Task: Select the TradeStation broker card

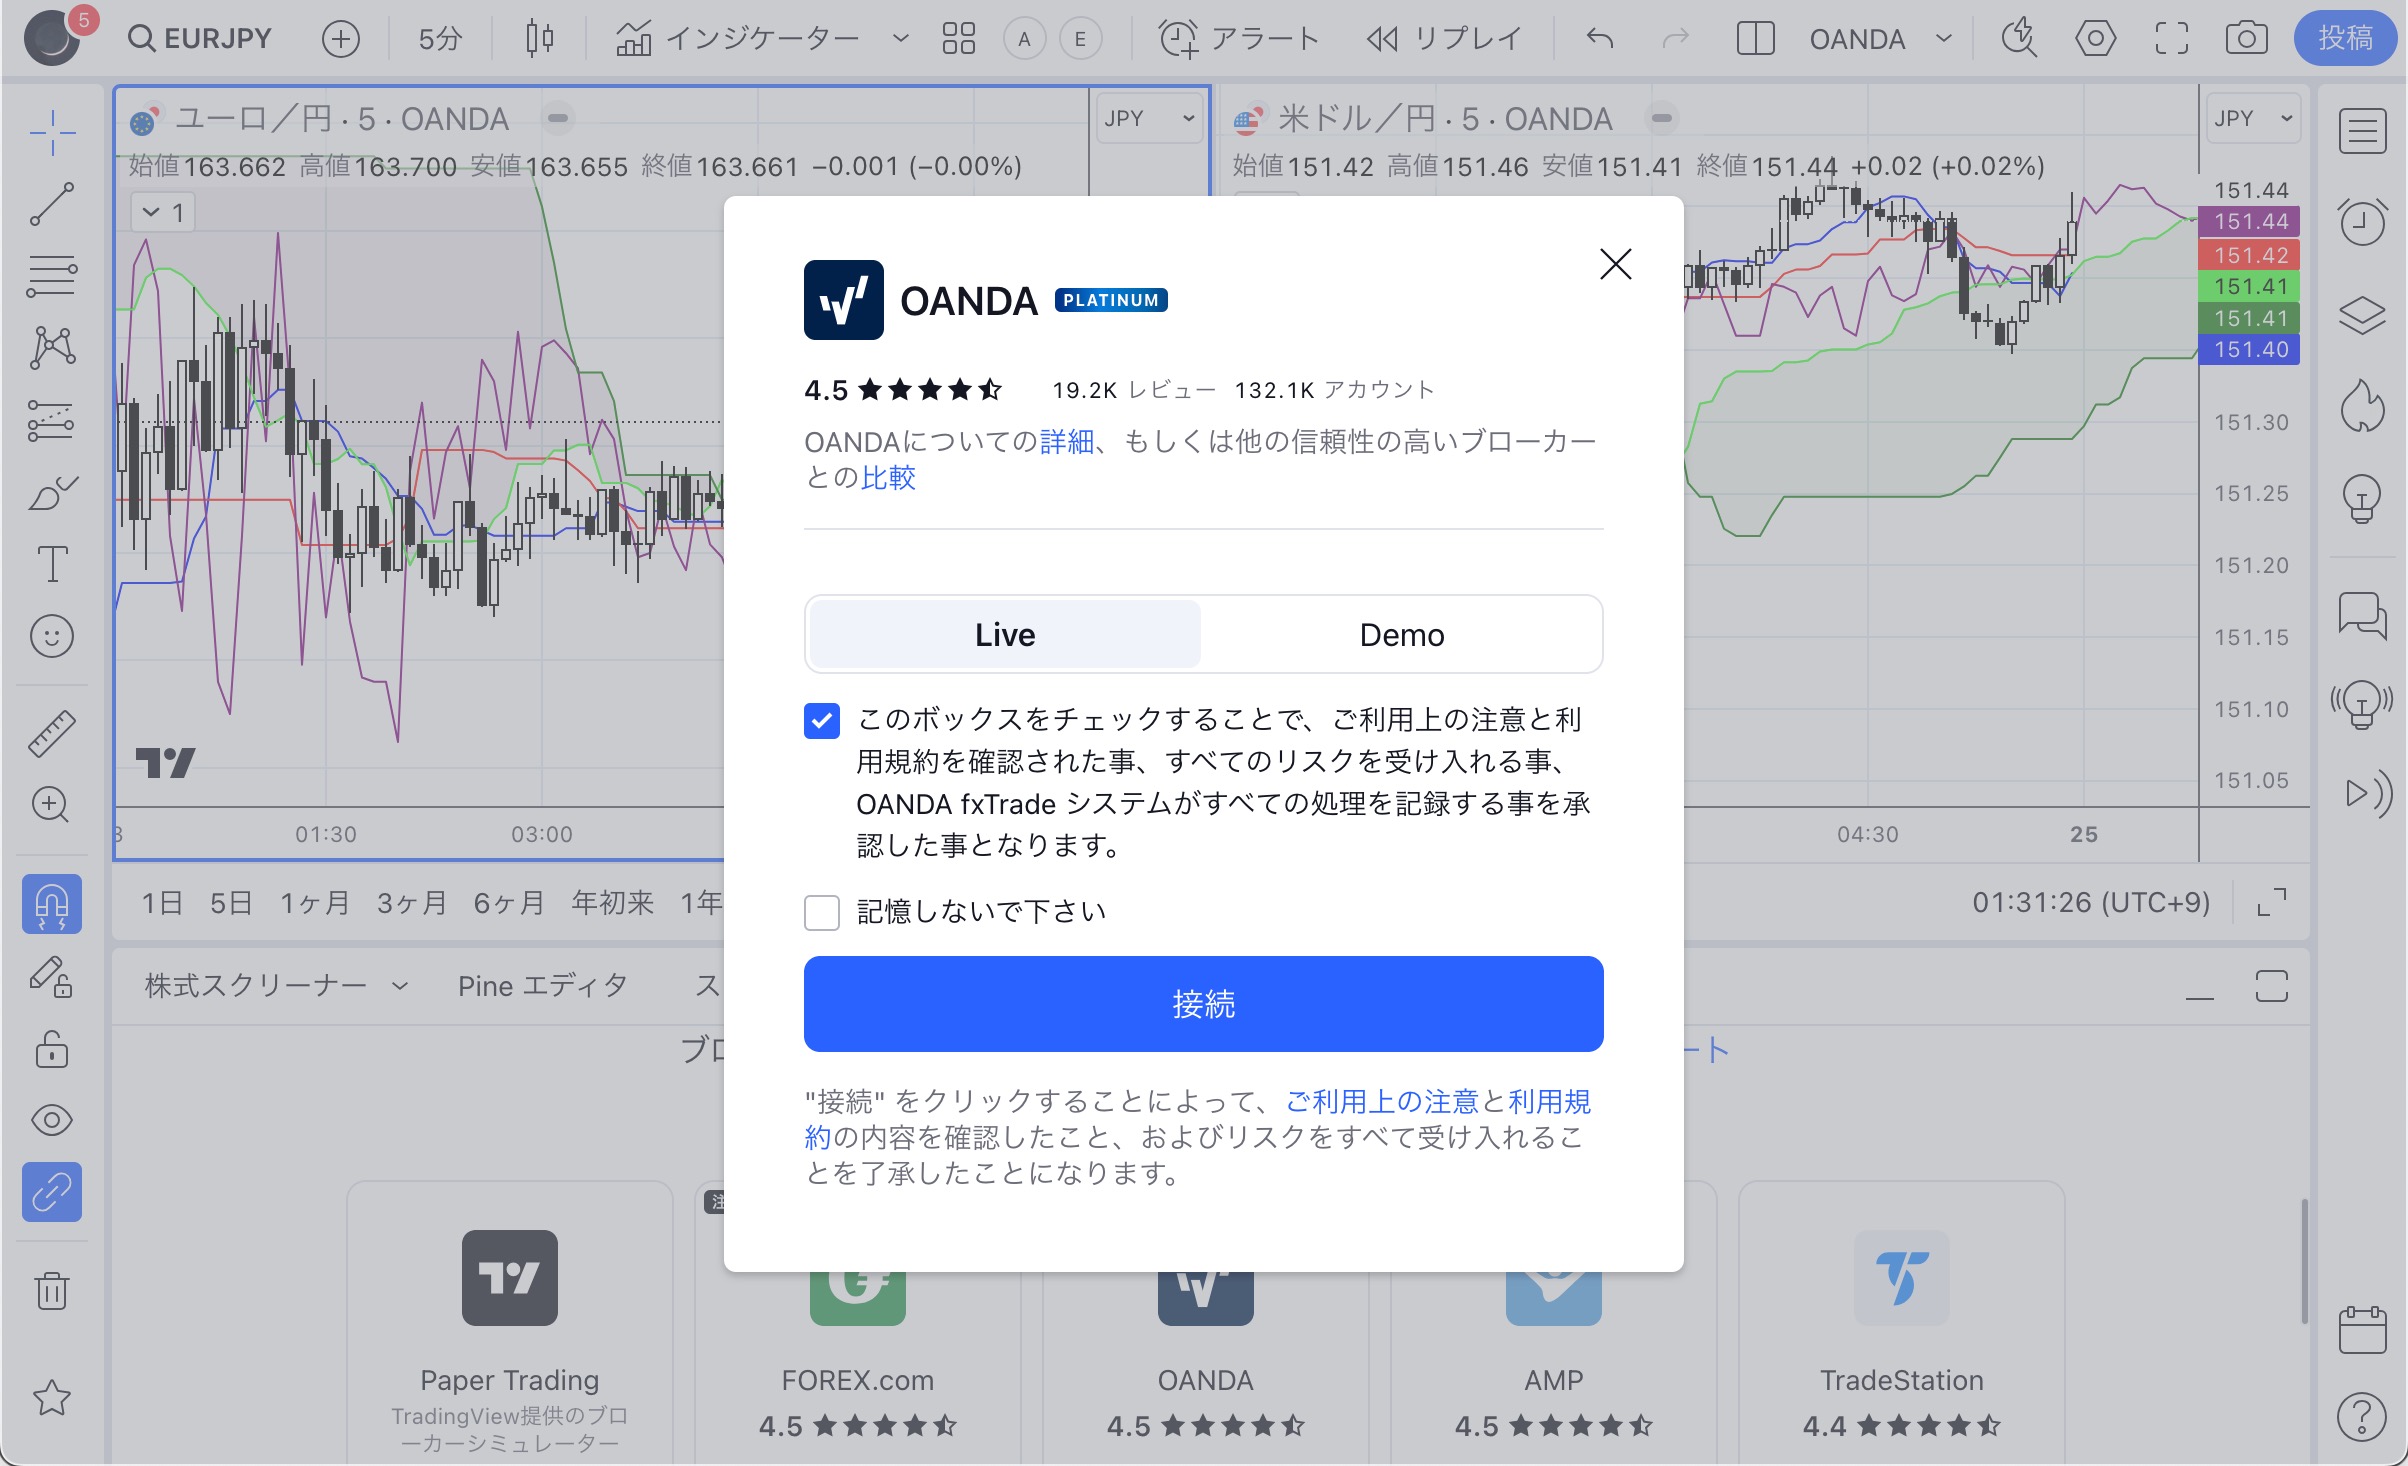Action: (1902, 1323)
